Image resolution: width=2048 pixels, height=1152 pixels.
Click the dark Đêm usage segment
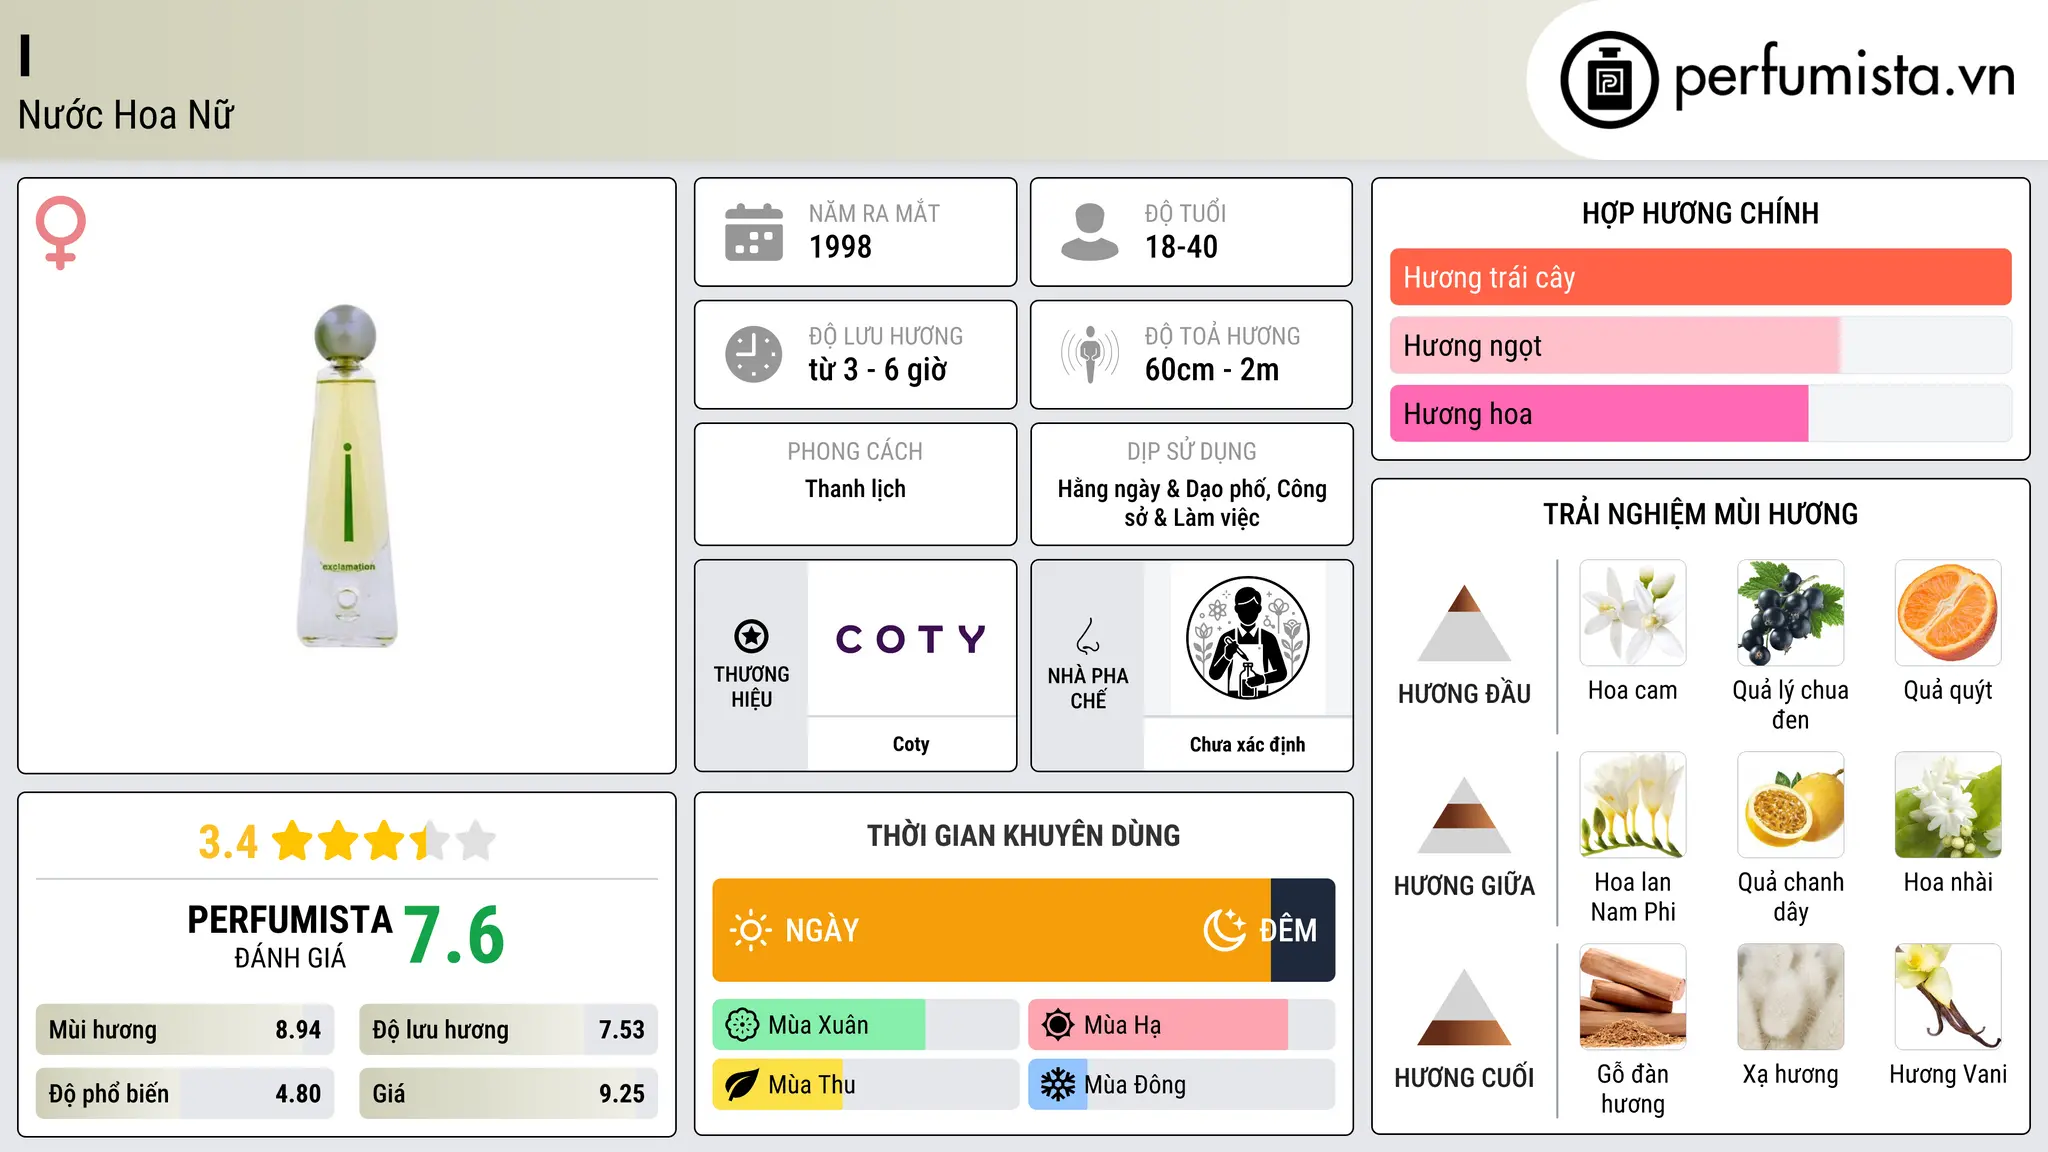tap(1303, 930)
